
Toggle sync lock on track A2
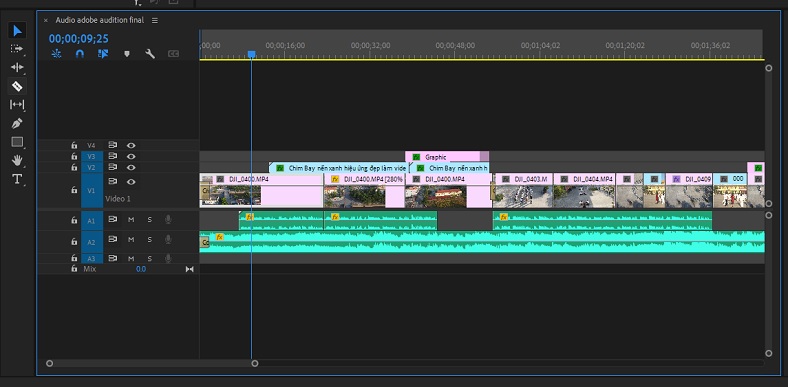[x=113, y=239]
